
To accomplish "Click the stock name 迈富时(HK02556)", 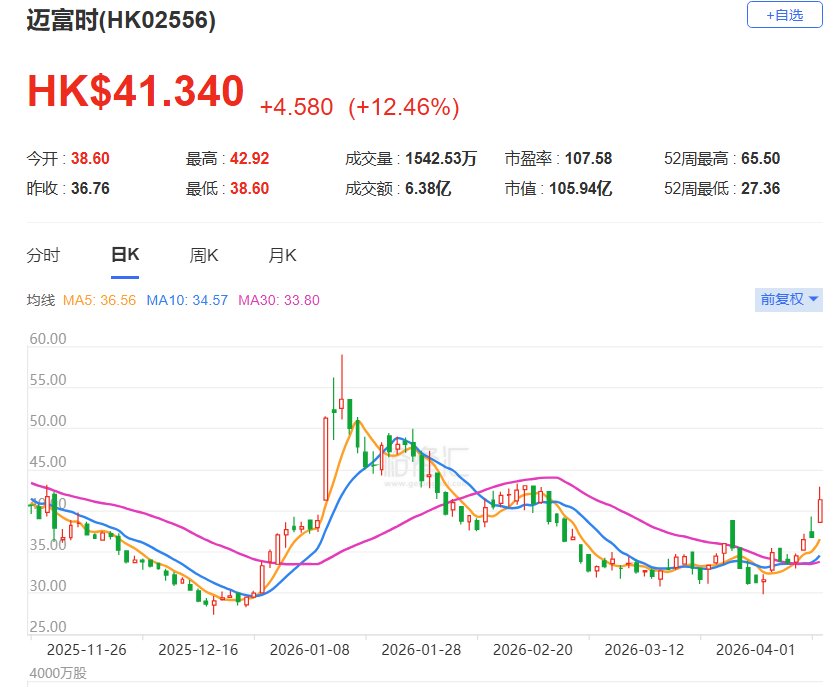I will coord(120,20).
